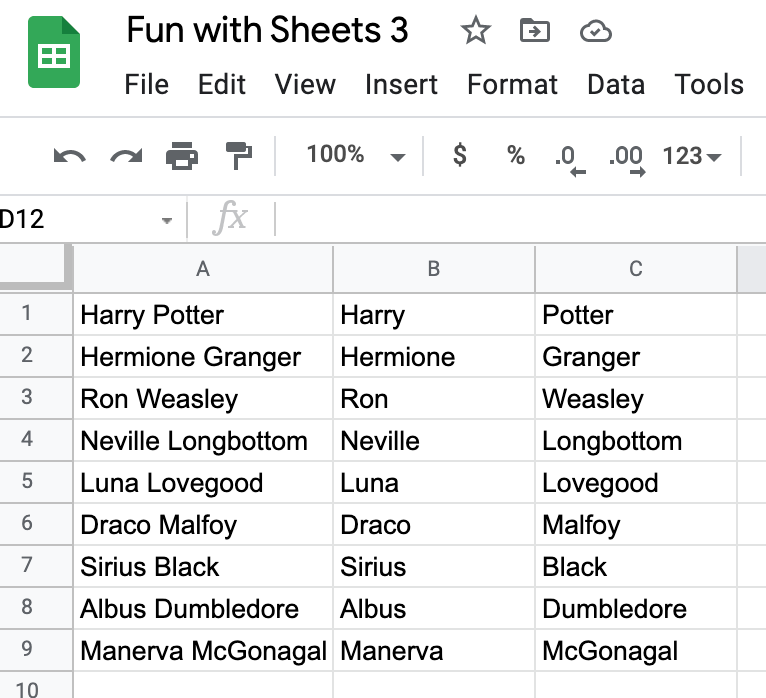Decrease decimal places button
The image size is (766, 698).
(568, 157)
